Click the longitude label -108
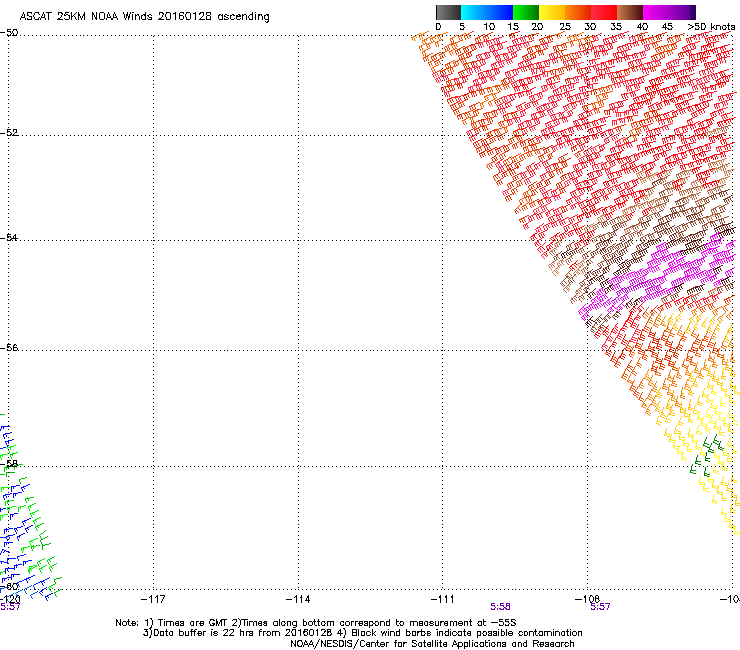 [587, 599]
